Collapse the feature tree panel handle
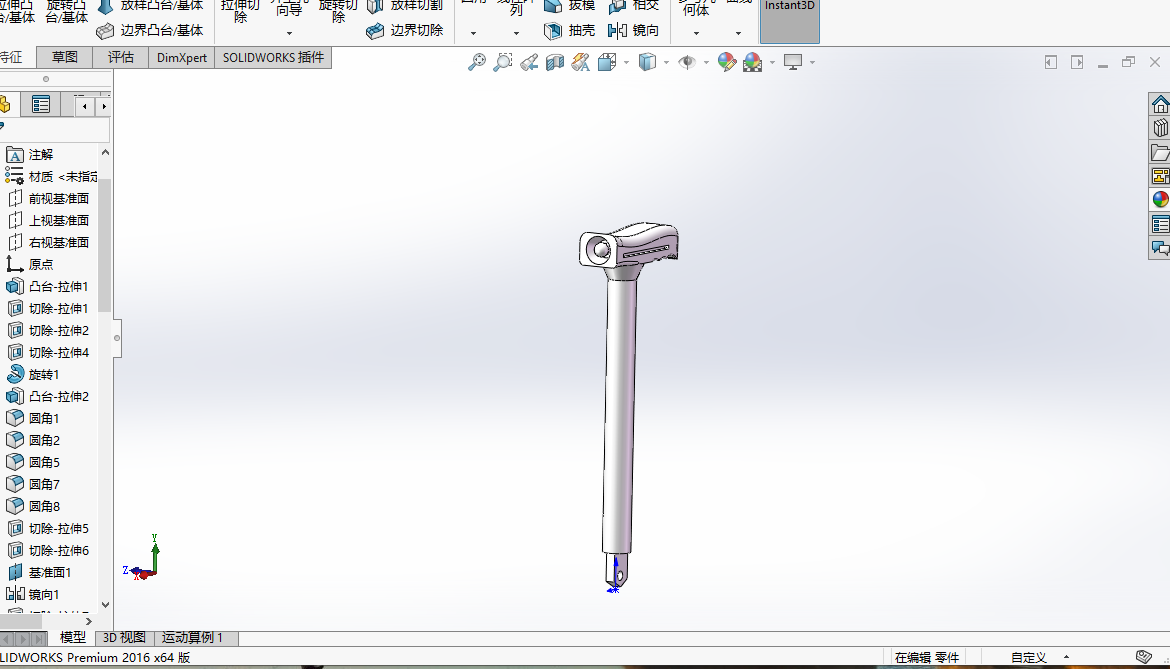 pyautogui.click(x=117, y=338)
